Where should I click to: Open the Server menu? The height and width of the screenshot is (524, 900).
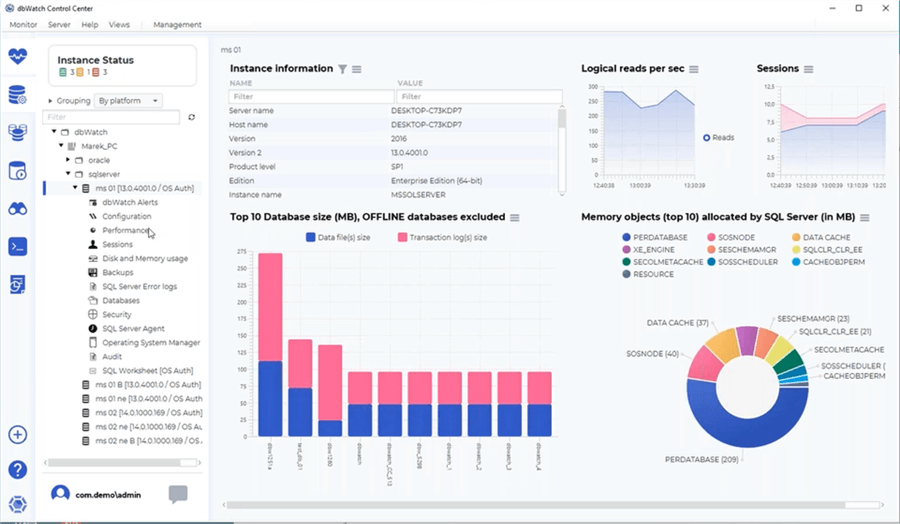click(59, 25)
